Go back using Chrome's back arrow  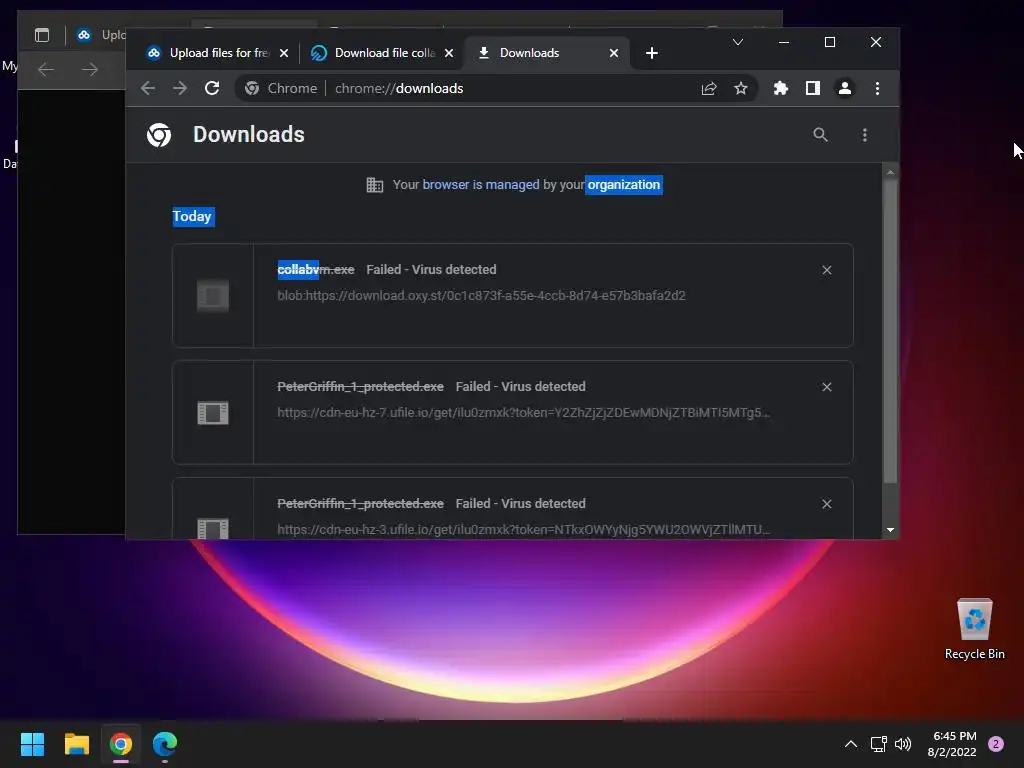click(x=148, y=88)
